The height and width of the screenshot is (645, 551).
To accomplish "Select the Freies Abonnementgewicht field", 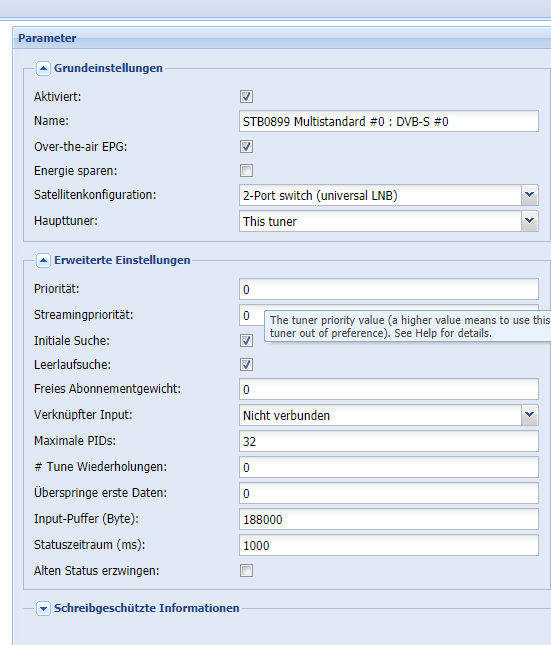I will [388, 389].
